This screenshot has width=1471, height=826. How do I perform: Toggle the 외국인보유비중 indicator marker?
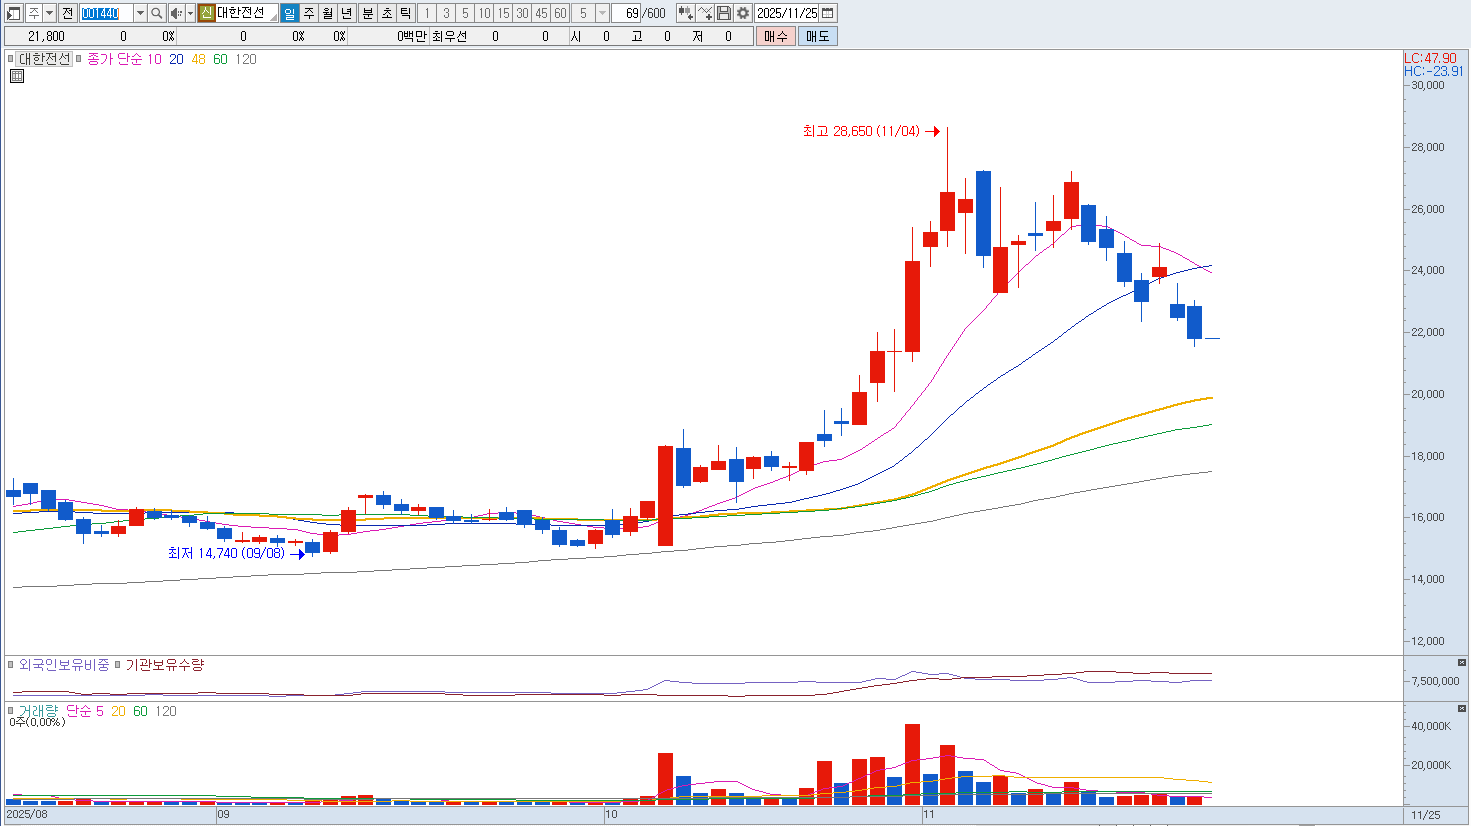click(12, 665)
